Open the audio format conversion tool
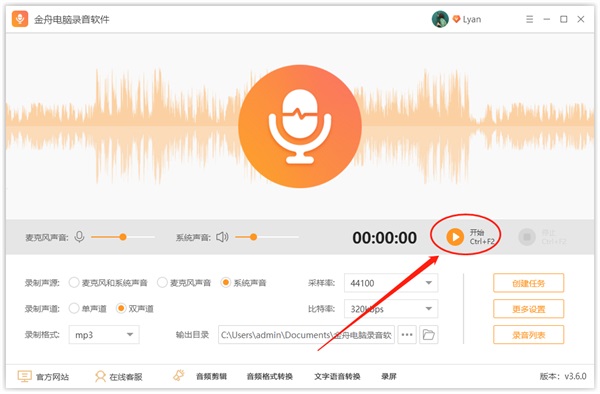The width and height of the screenshot is (600, 394). click(270, 377)
